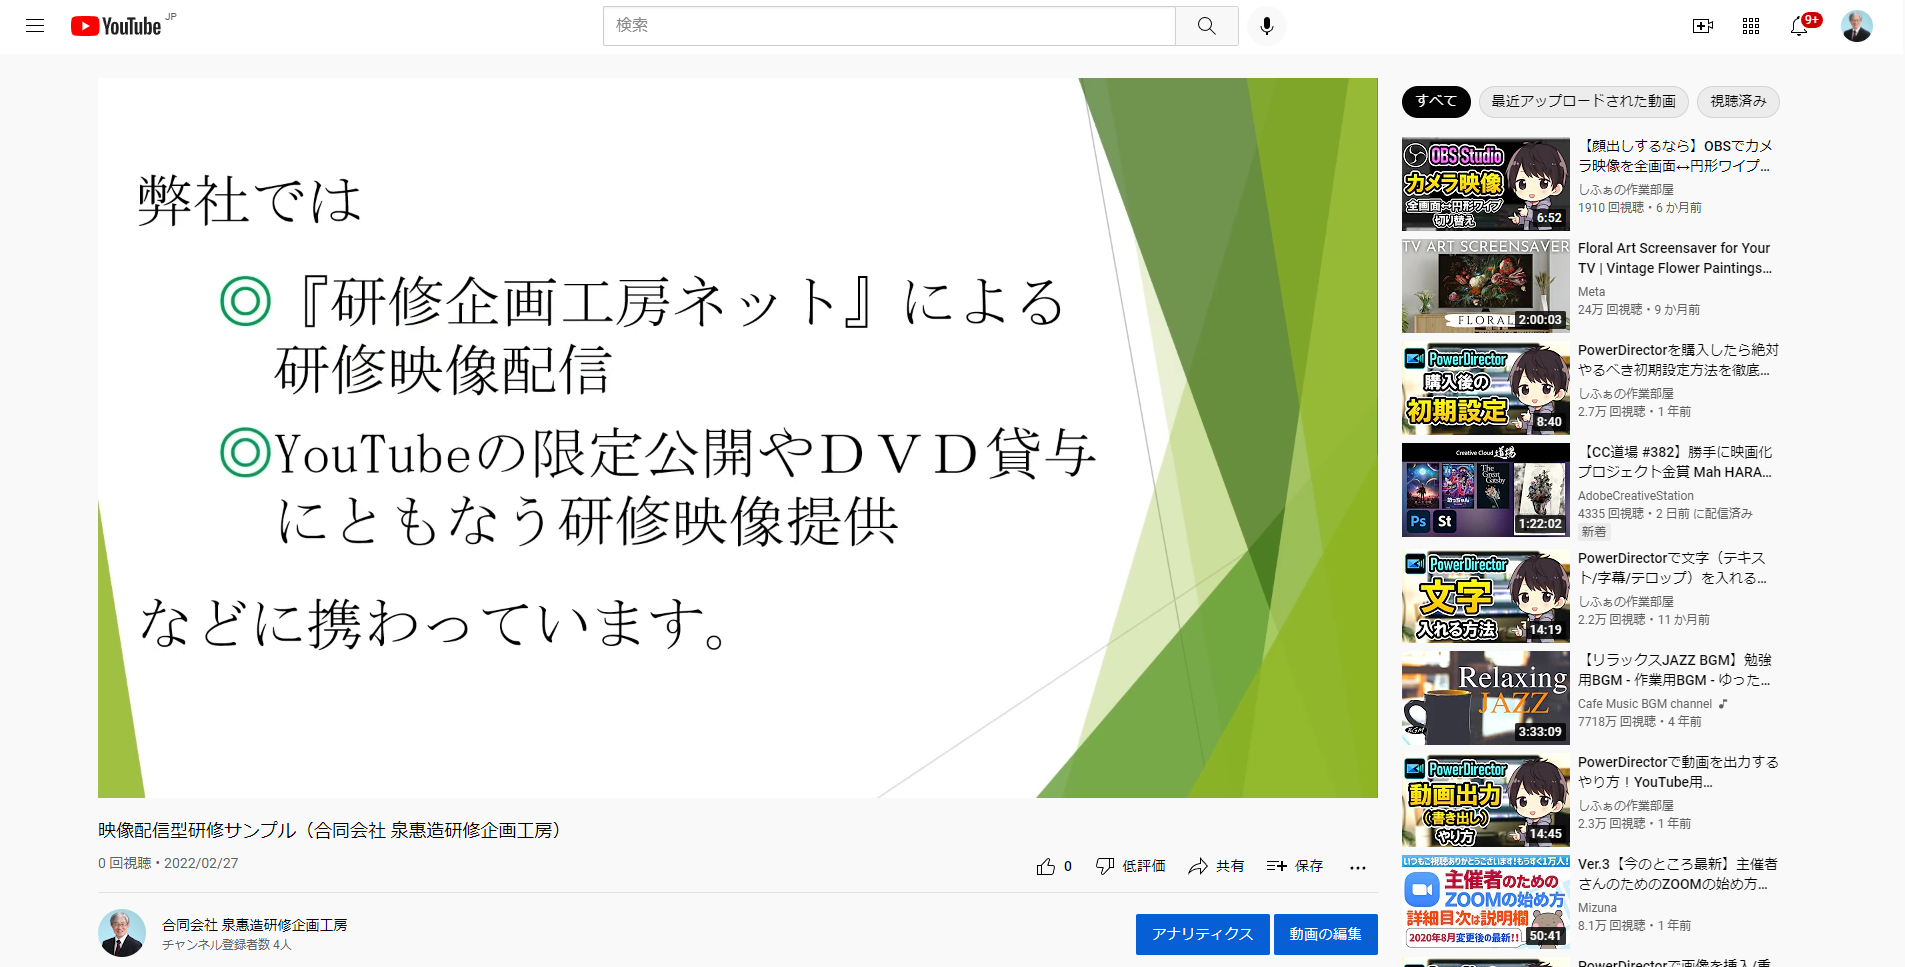Open アナリティクス button

coord(1202,934)
